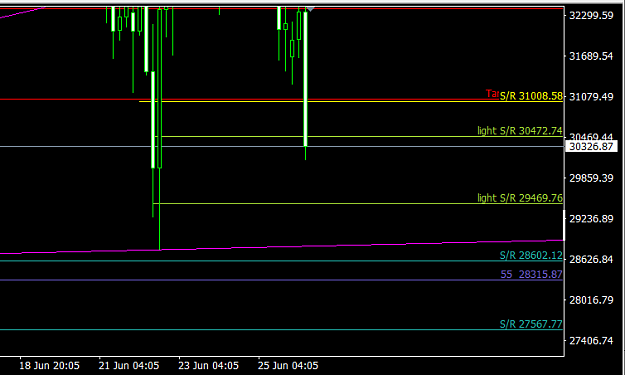Click the yellow S/R 31008.58 label
Viewport: 625px width, 375px height.
(x=531, y=96)
